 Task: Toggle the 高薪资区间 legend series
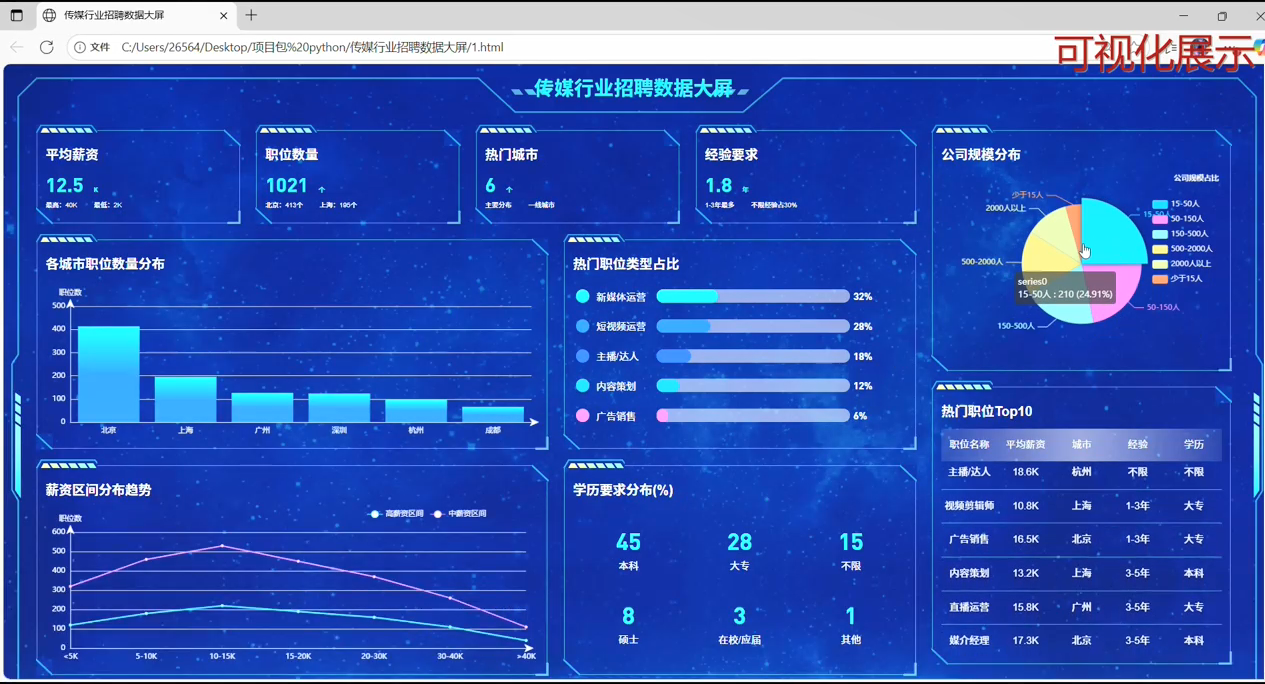[x=396, y=514]
